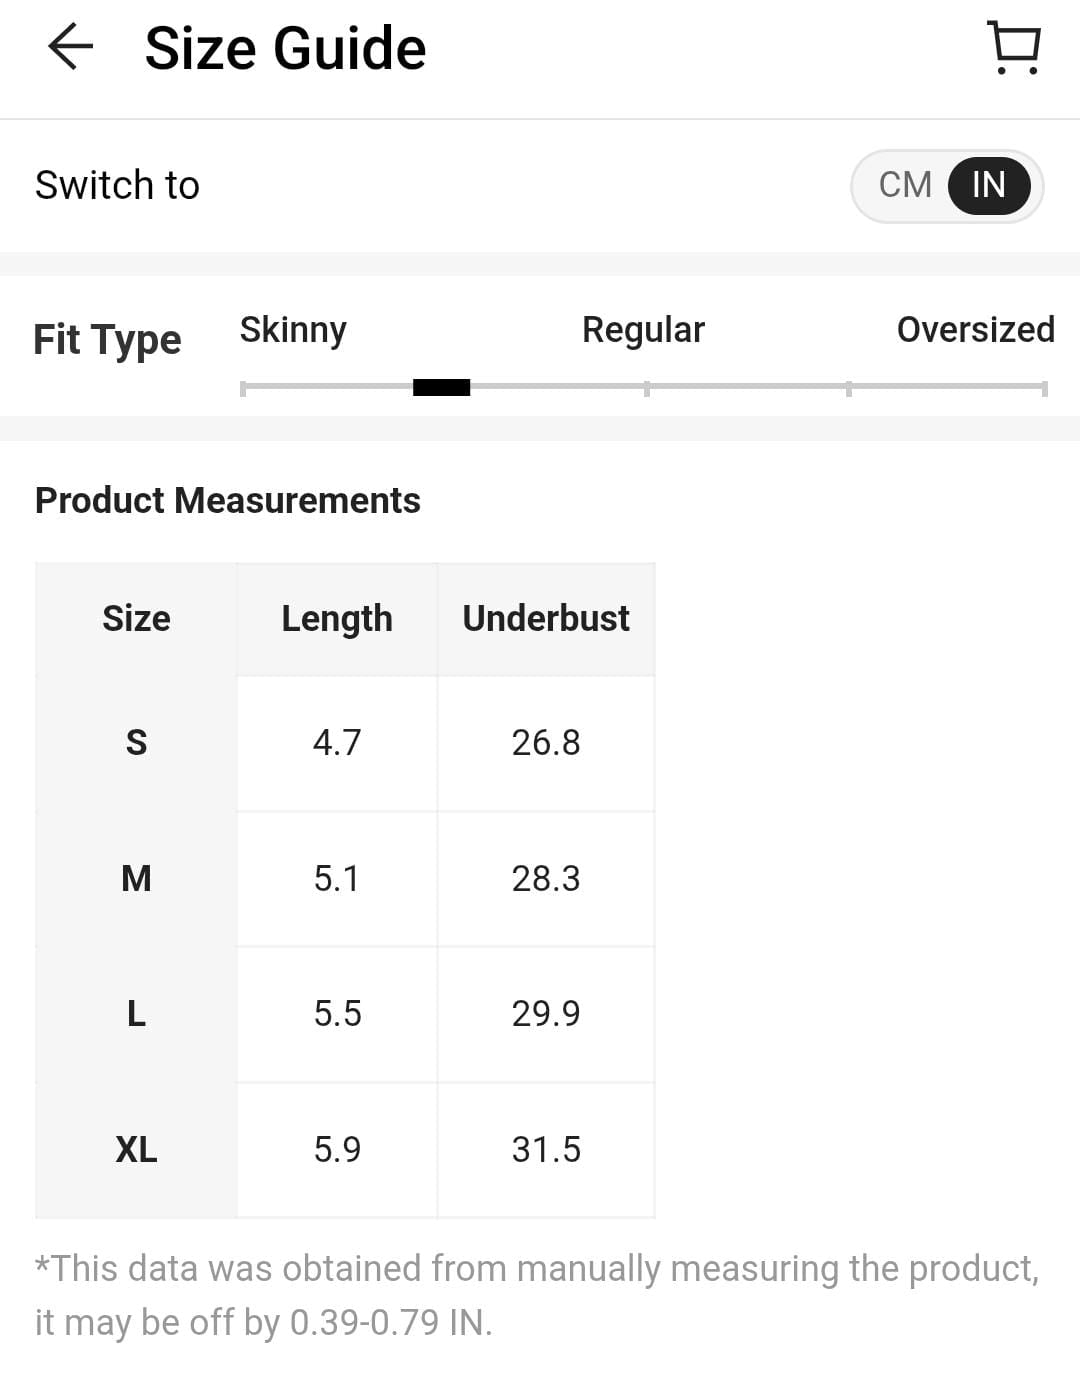Click the Length column header
Image resolution: width=1080 pixels, height=1373 pixels.
[337, 618]
